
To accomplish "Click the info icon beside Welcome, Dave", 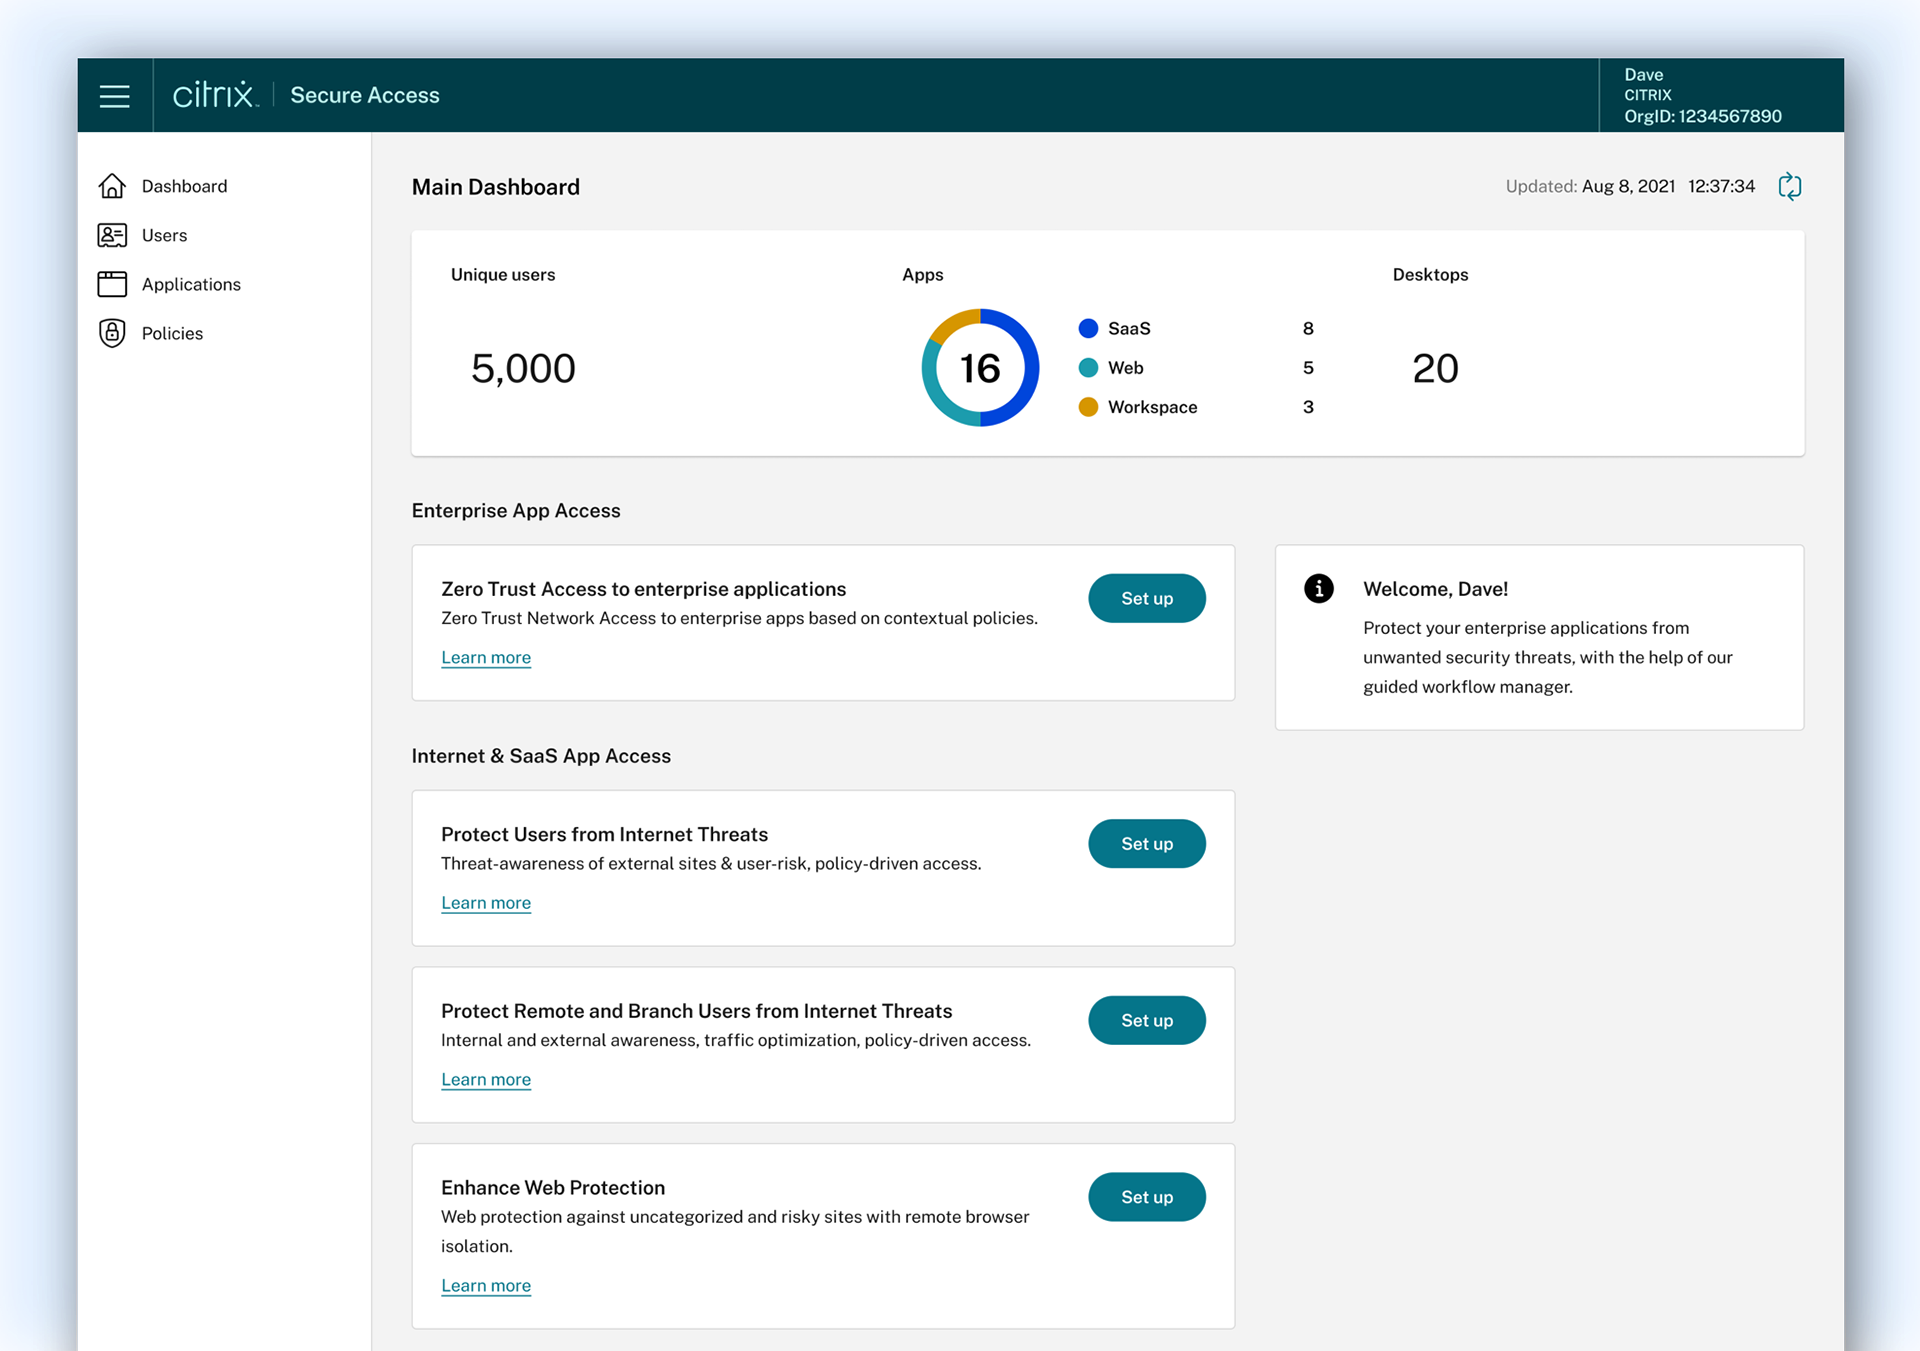I will click(1318, 589).
